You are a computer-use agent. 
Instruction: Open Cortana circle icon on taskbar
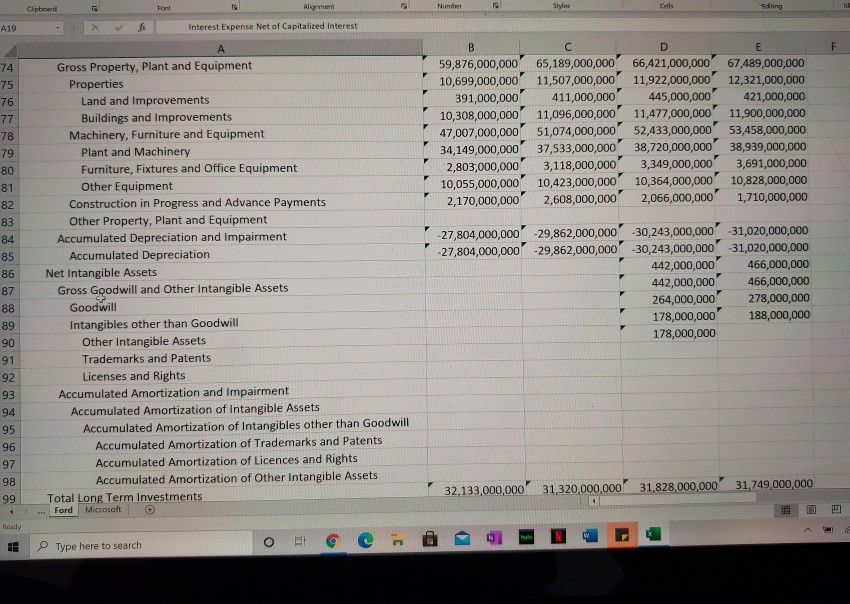tap(268, 542)
